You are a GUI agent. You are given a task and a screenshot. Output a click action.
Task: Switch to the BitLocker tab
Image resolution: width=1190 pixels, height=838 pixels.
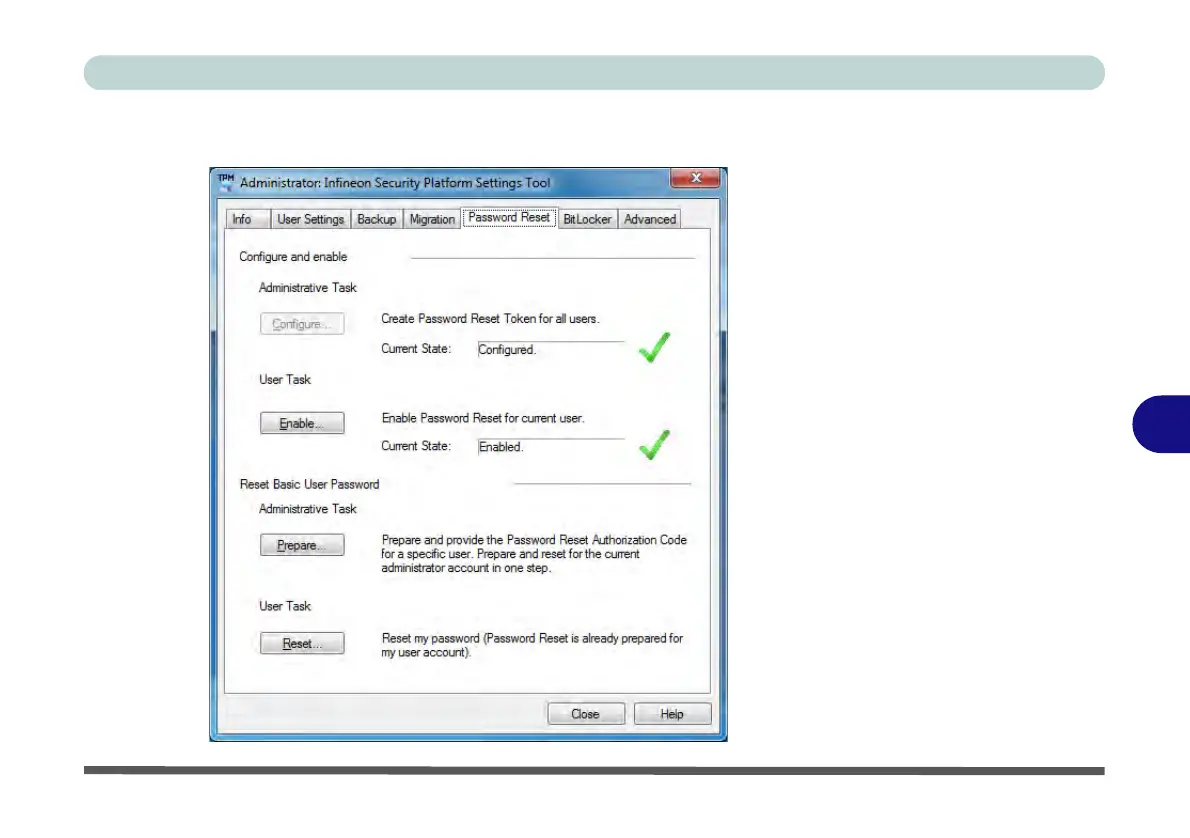pos(587,219)
